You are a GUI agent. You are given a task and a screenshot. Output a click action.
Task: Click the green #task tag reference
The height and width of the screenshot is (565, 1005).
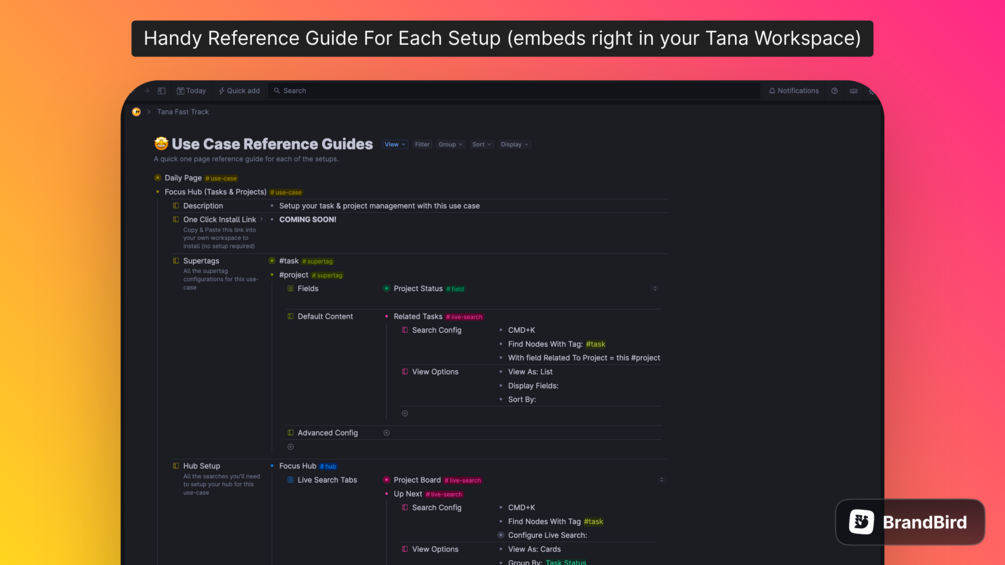coord(595,344)
